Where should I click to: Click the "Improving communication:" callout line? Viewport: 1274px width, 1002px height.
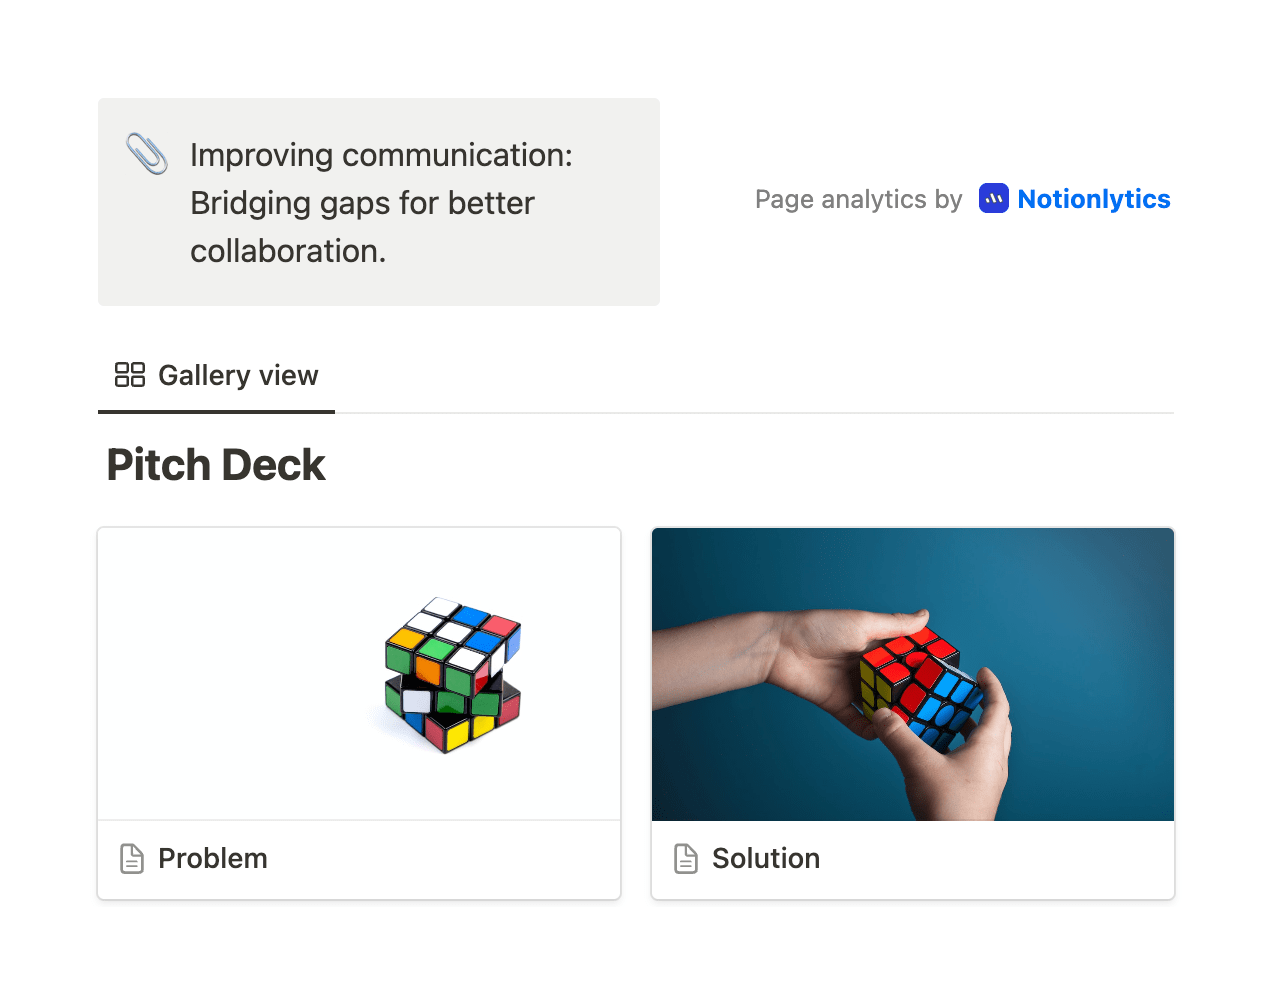[x=381, y=155]
